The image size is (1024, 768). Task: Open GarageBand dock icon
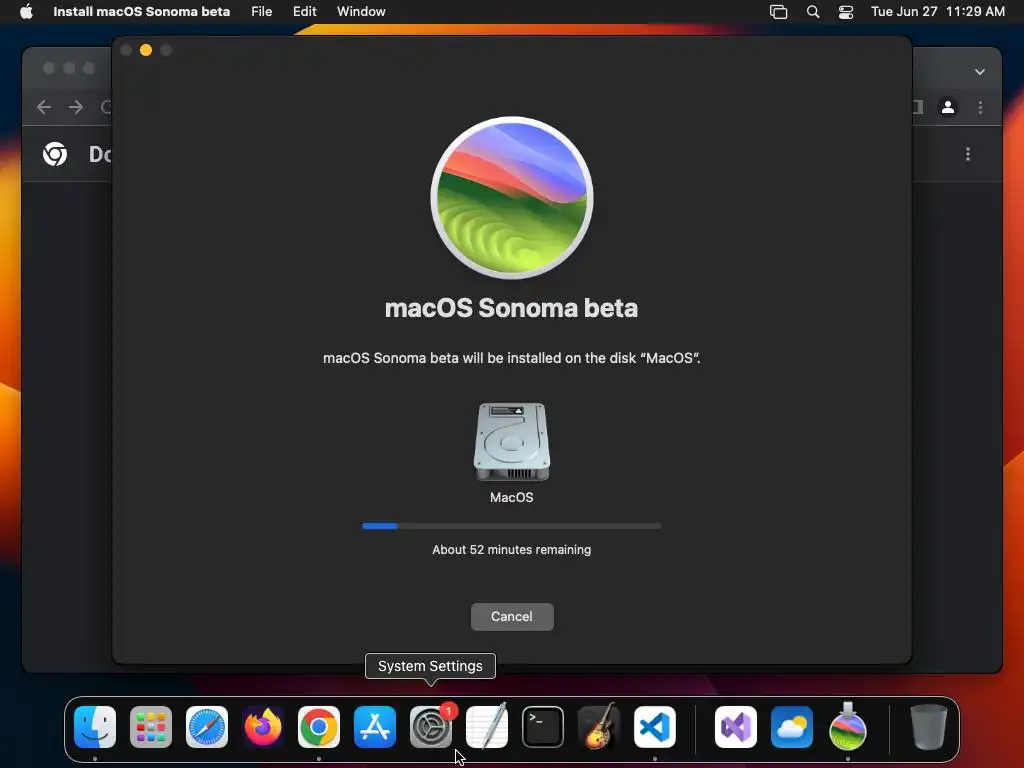click(599, 727)
